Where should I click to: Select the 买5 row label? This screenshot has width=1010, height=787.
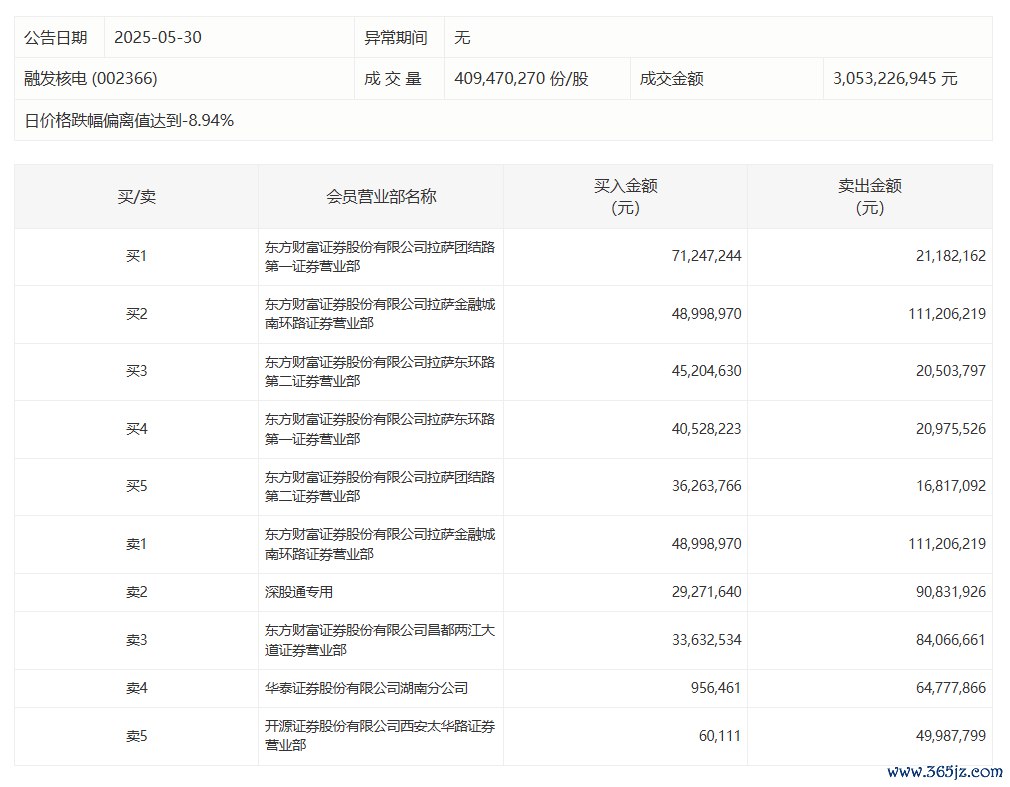[137, 486]
